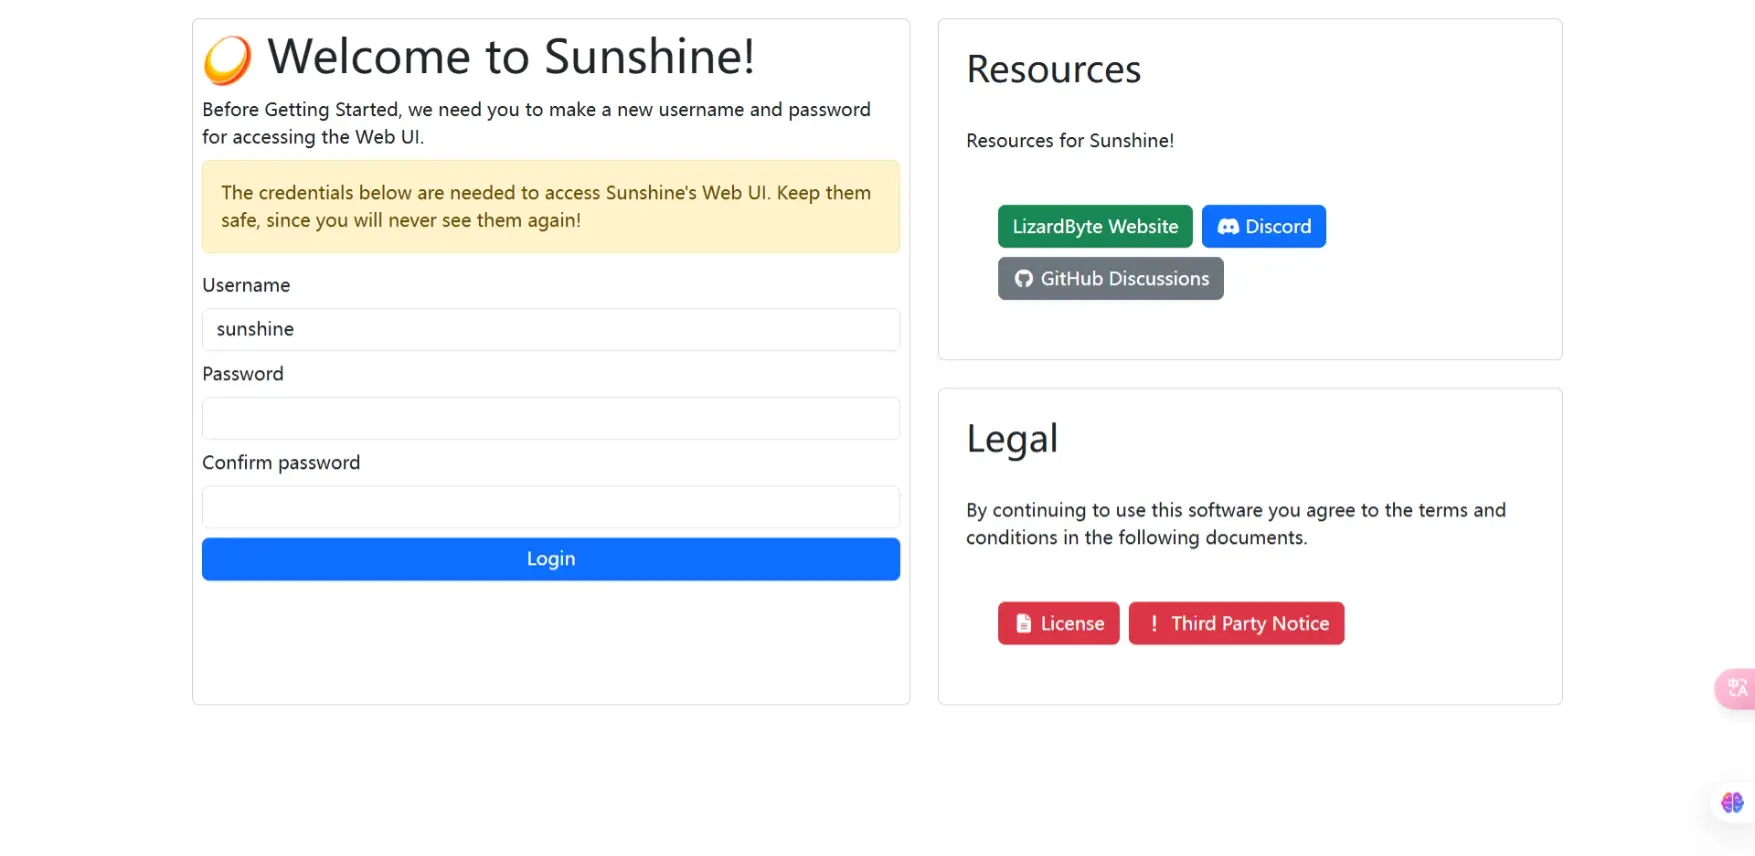Submit credentials with the Login button
This screenshot has width=1755, height=856.
pyautogui.click(x=551, y=559)
